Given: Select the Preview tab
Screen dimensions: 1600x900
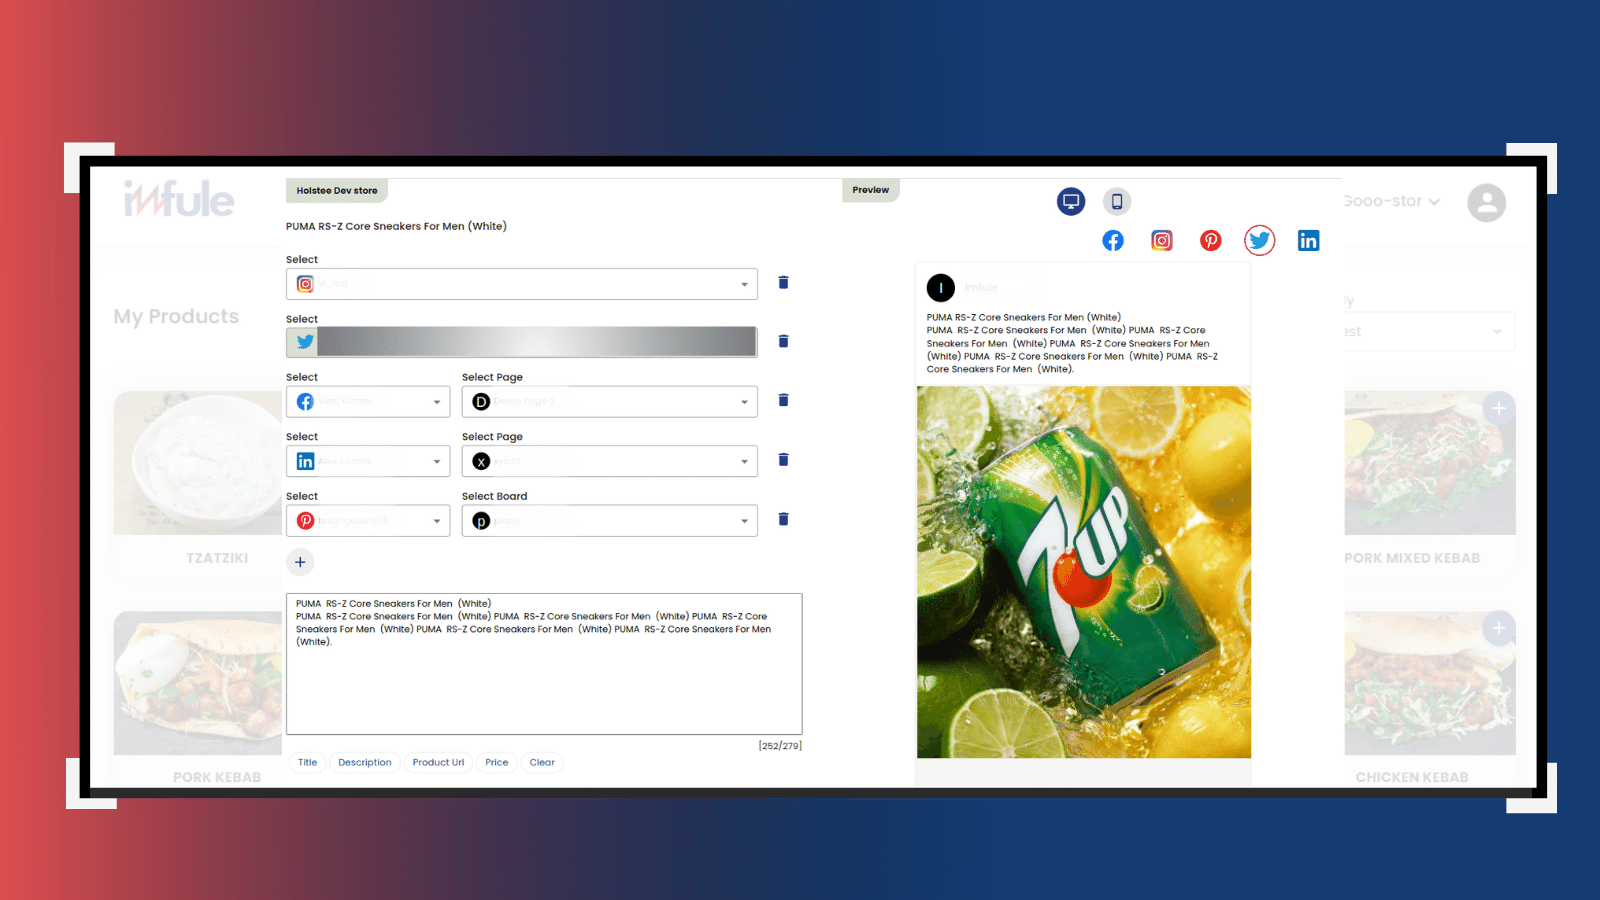Looking at the screenshot, I should point(870,190).
